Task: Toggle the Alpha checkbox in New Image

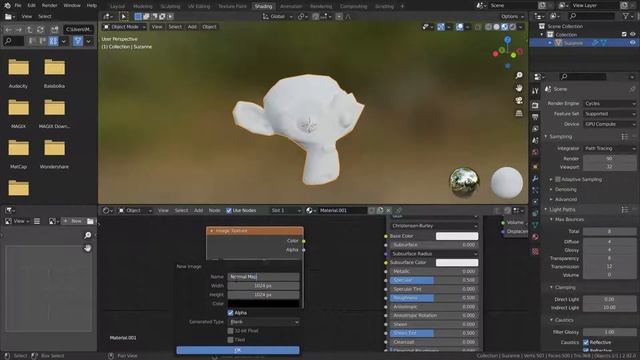Action: point(230,313)
